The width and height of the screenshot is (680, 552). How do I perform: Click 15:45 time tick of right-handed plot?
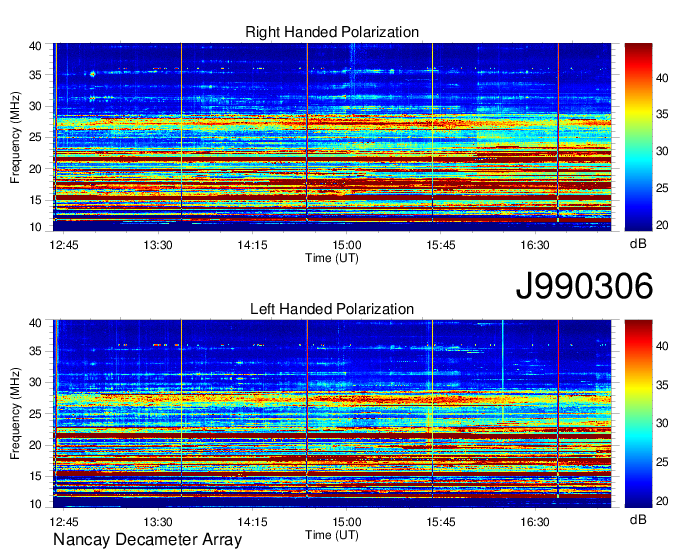441,245
